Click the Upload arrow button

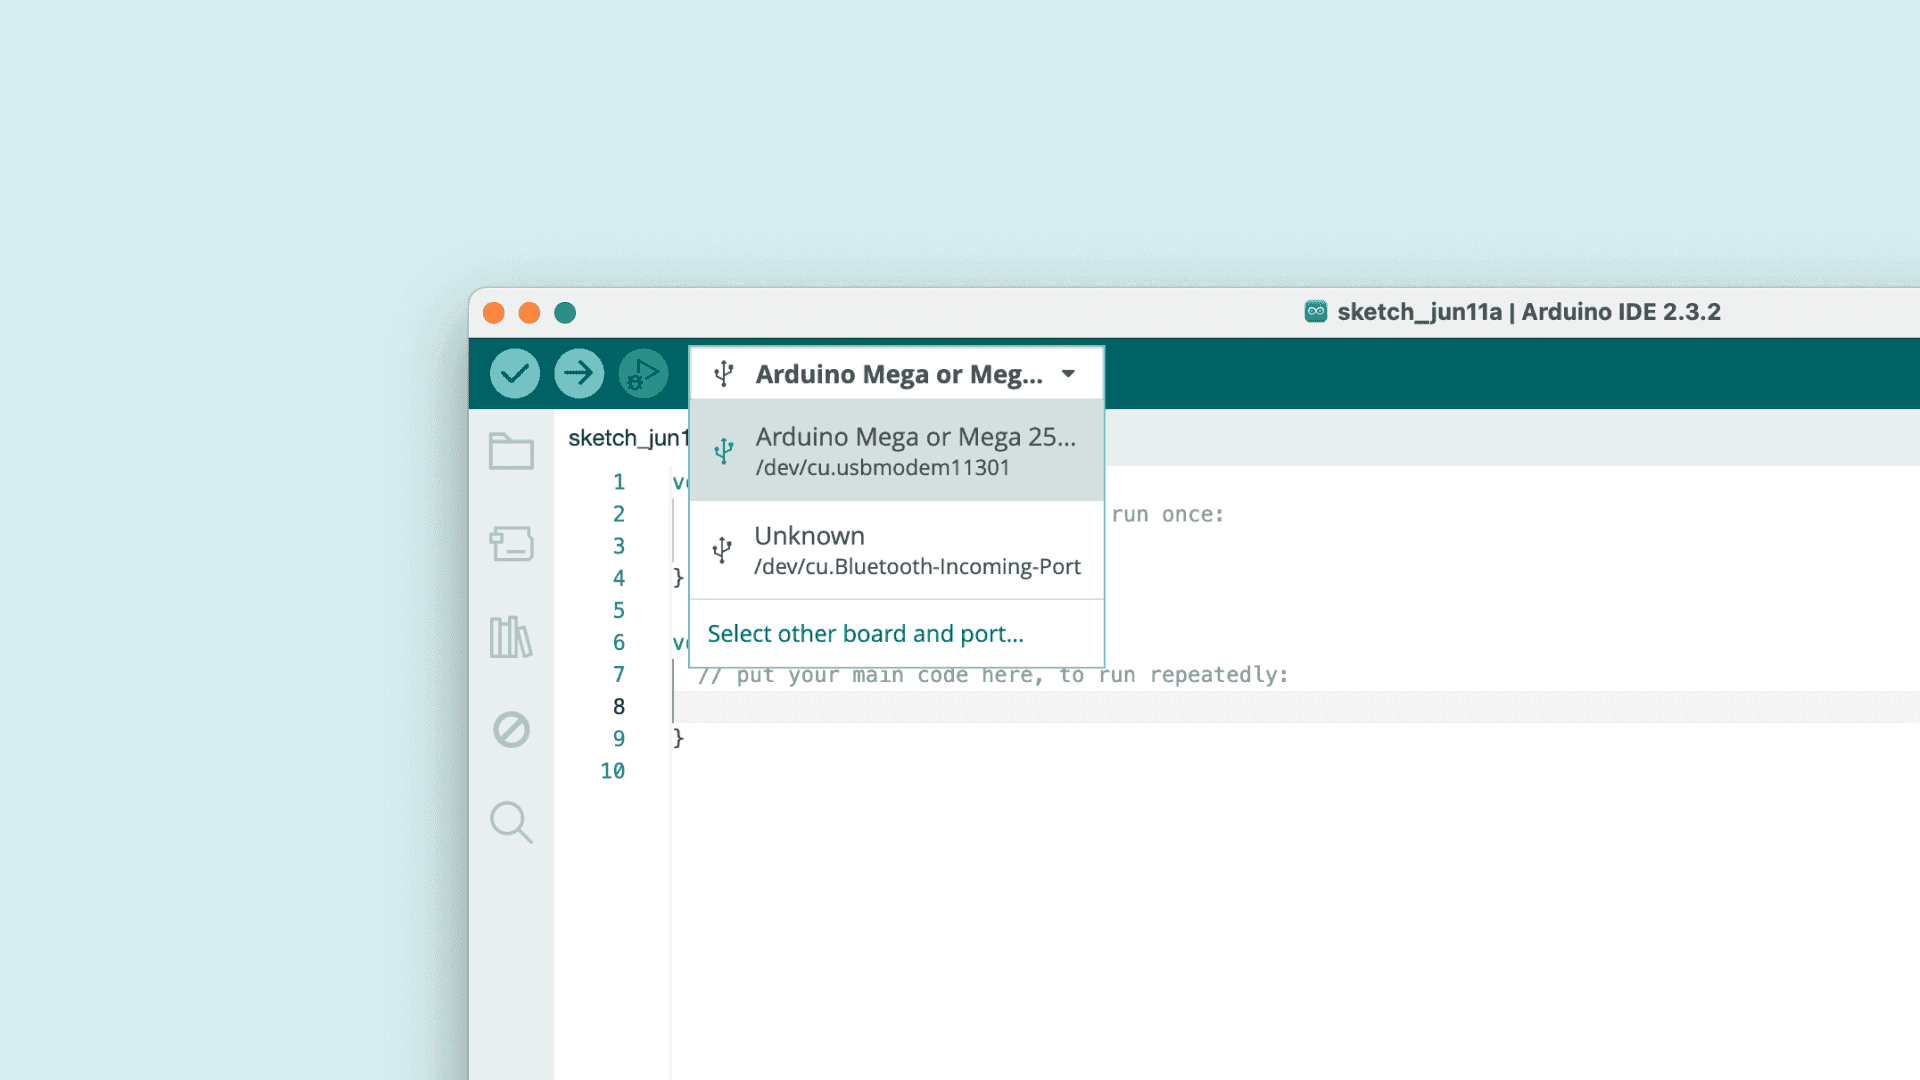coord(579,374)
